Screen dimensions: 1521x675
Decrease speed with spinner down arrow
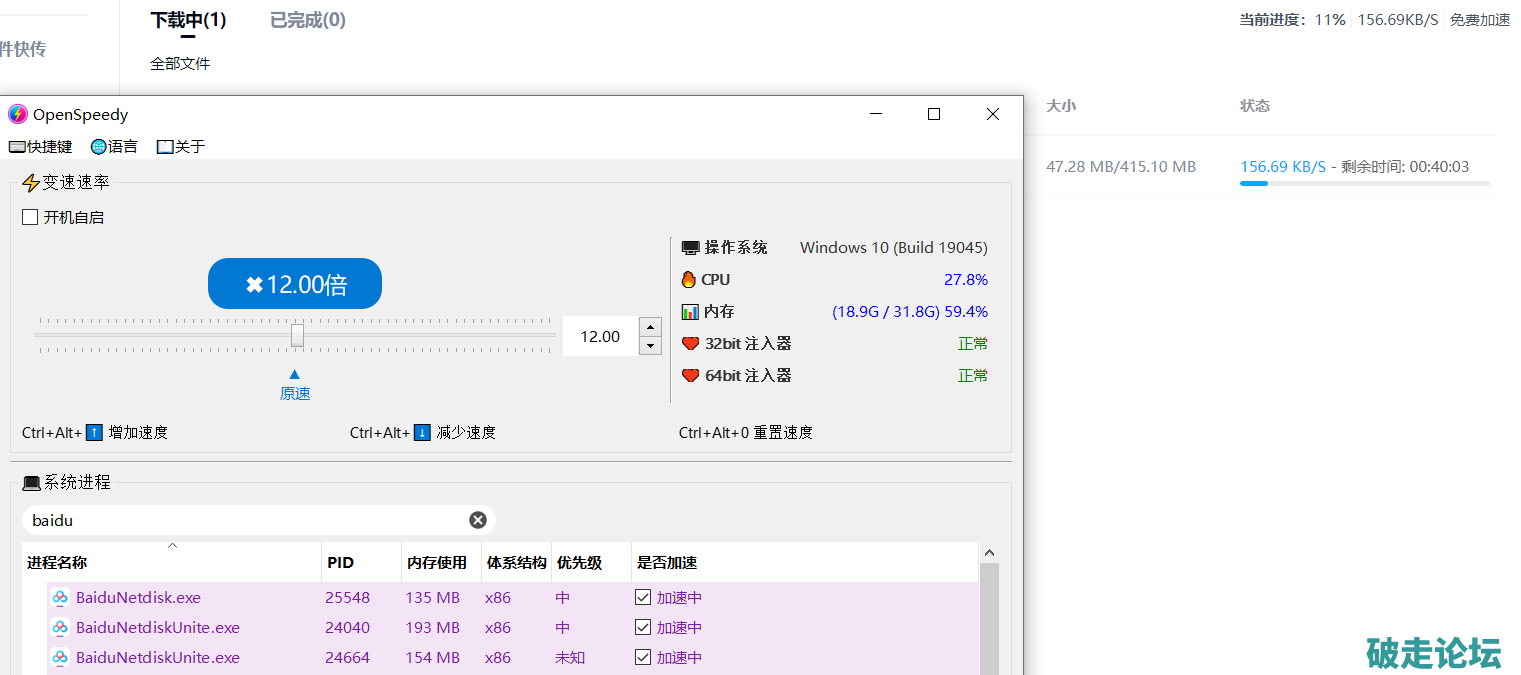click(x=650, y=346)
